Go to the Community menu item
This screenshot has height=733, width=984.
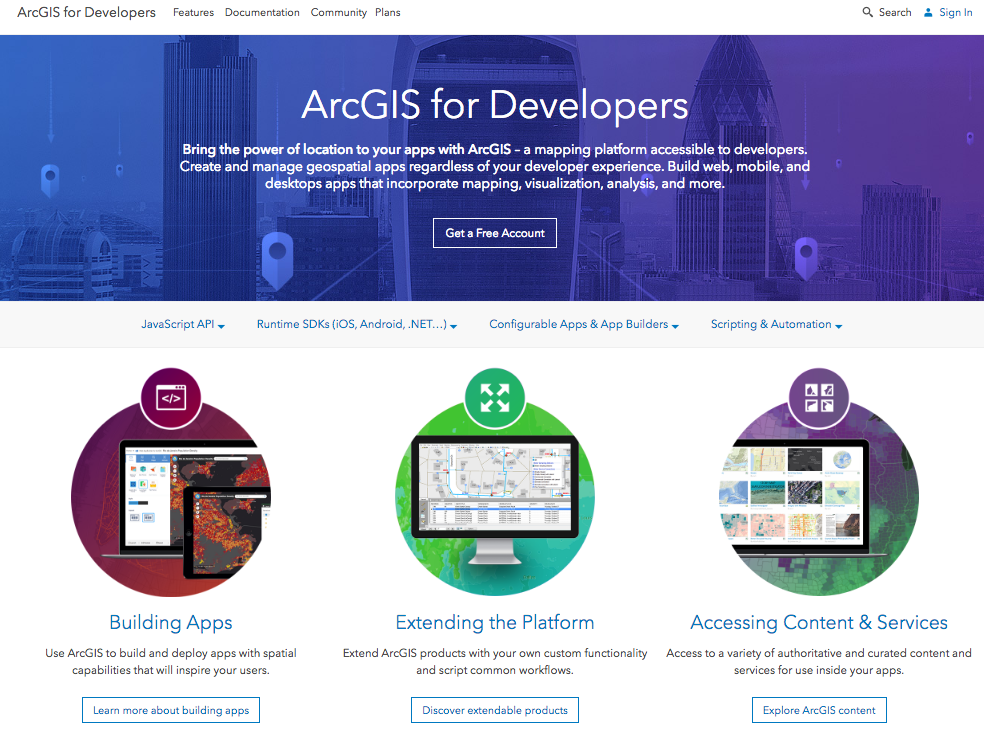click(x=338, y=13)
